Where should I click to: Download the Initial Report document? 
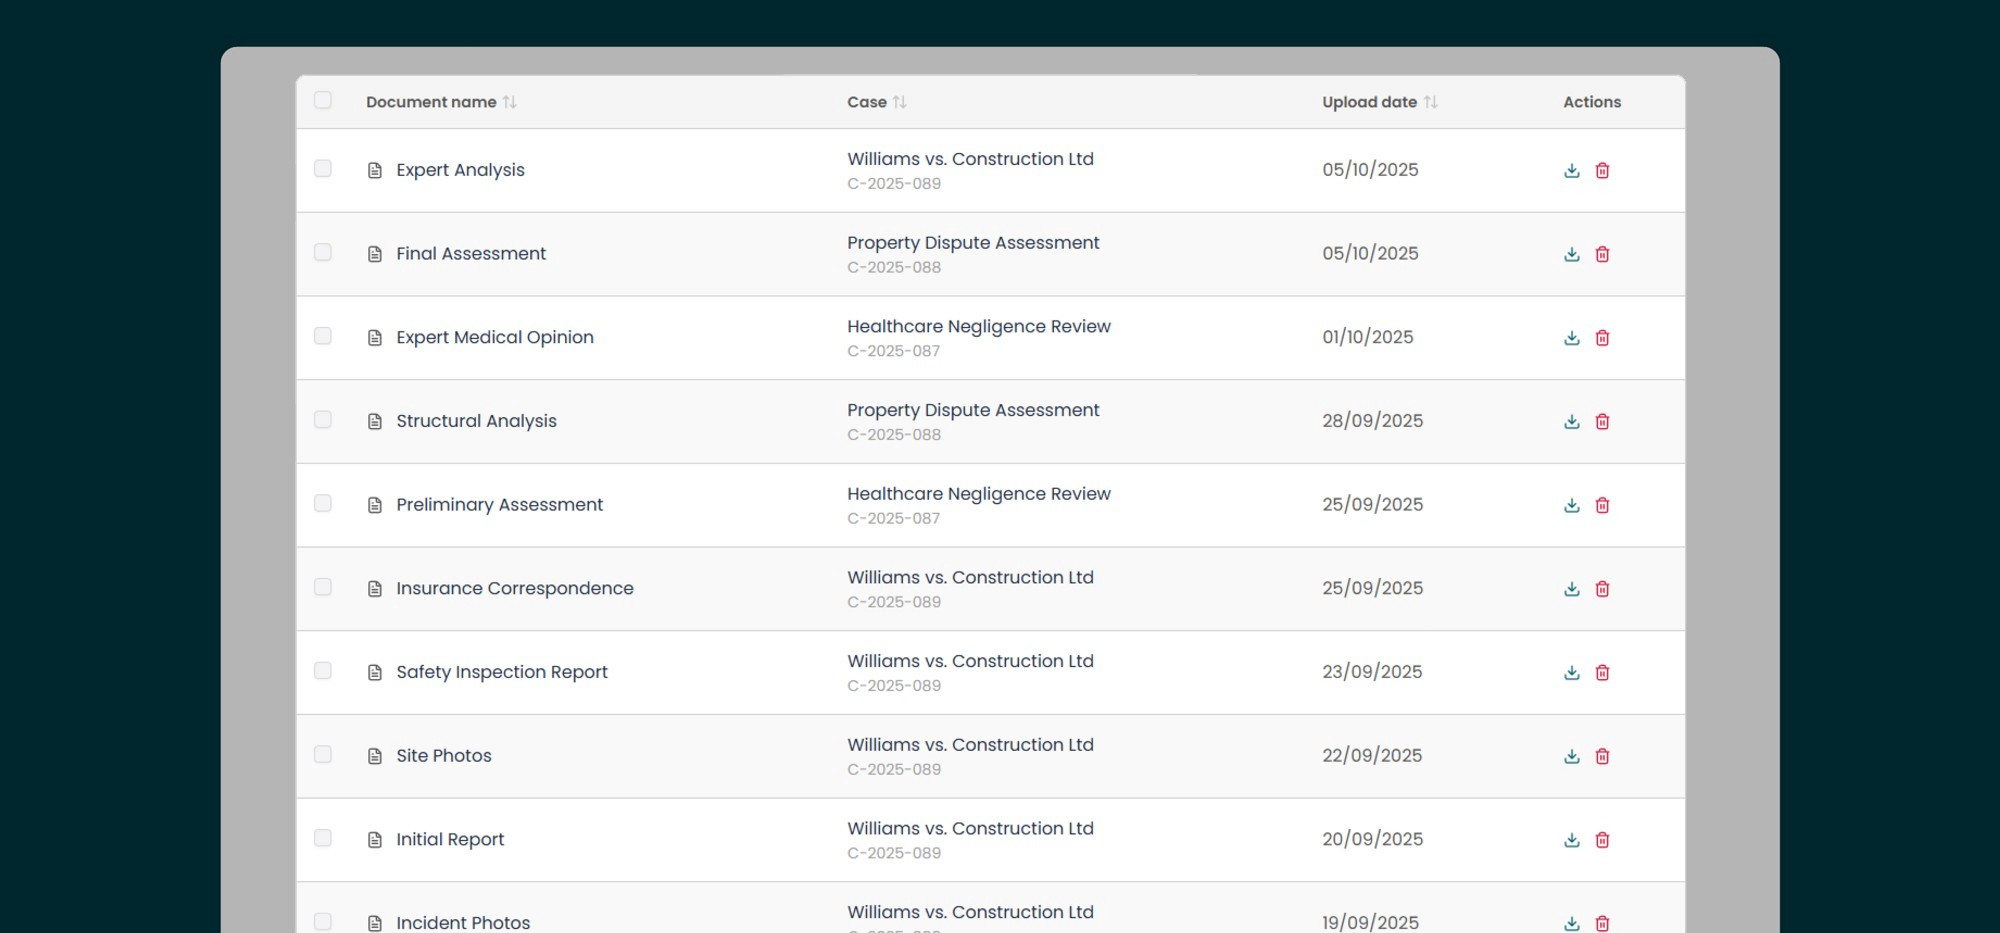pos(1572,840)
